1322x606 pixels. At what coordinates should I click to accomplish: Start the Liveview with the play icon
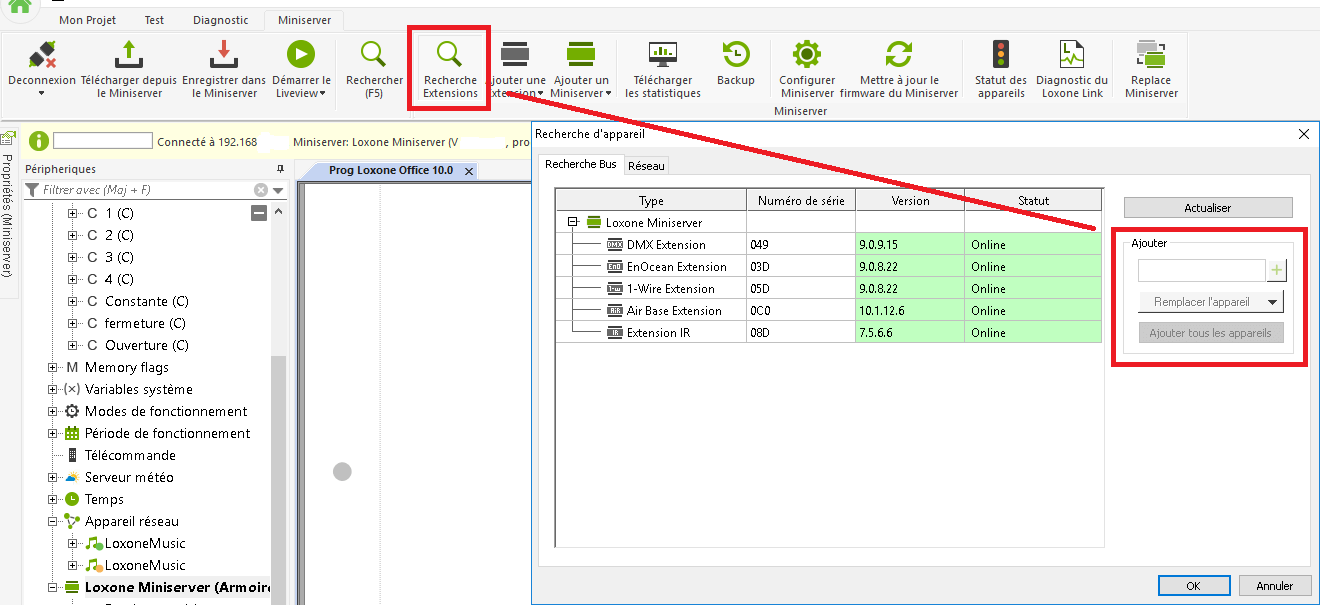point(300,55)
